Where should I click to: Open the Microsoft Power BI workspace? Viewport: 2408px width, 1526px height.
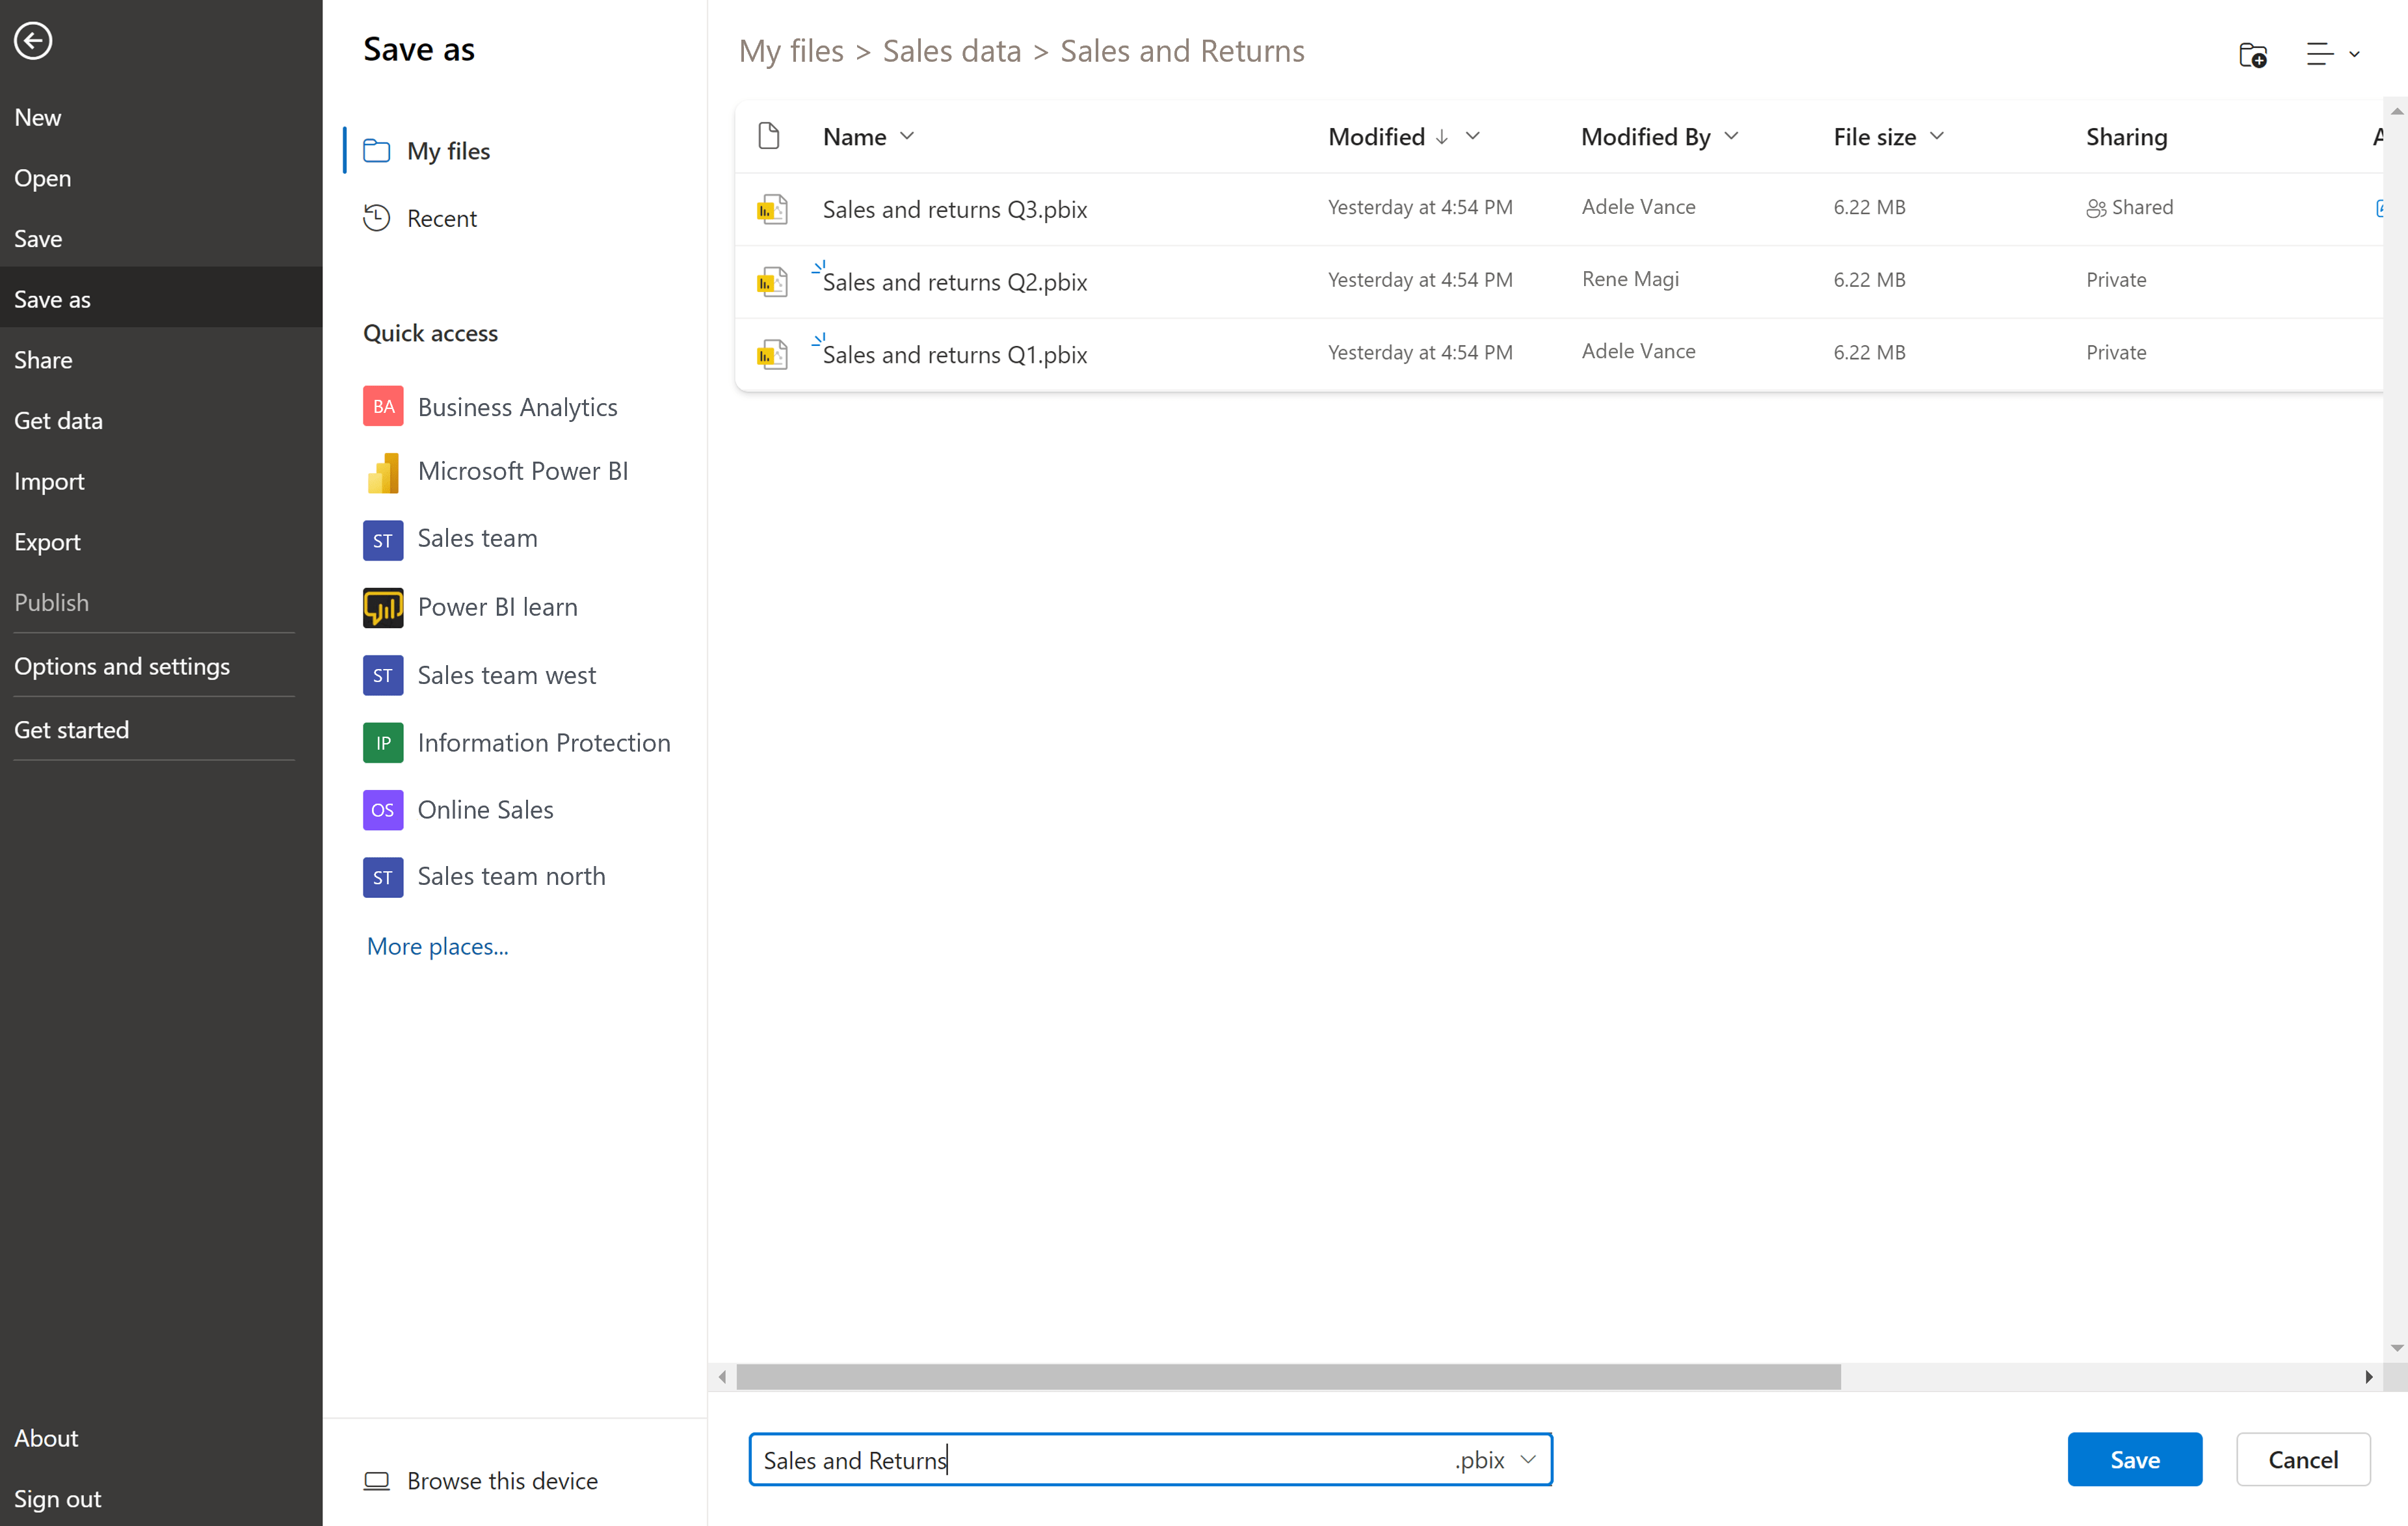(523, 470)
